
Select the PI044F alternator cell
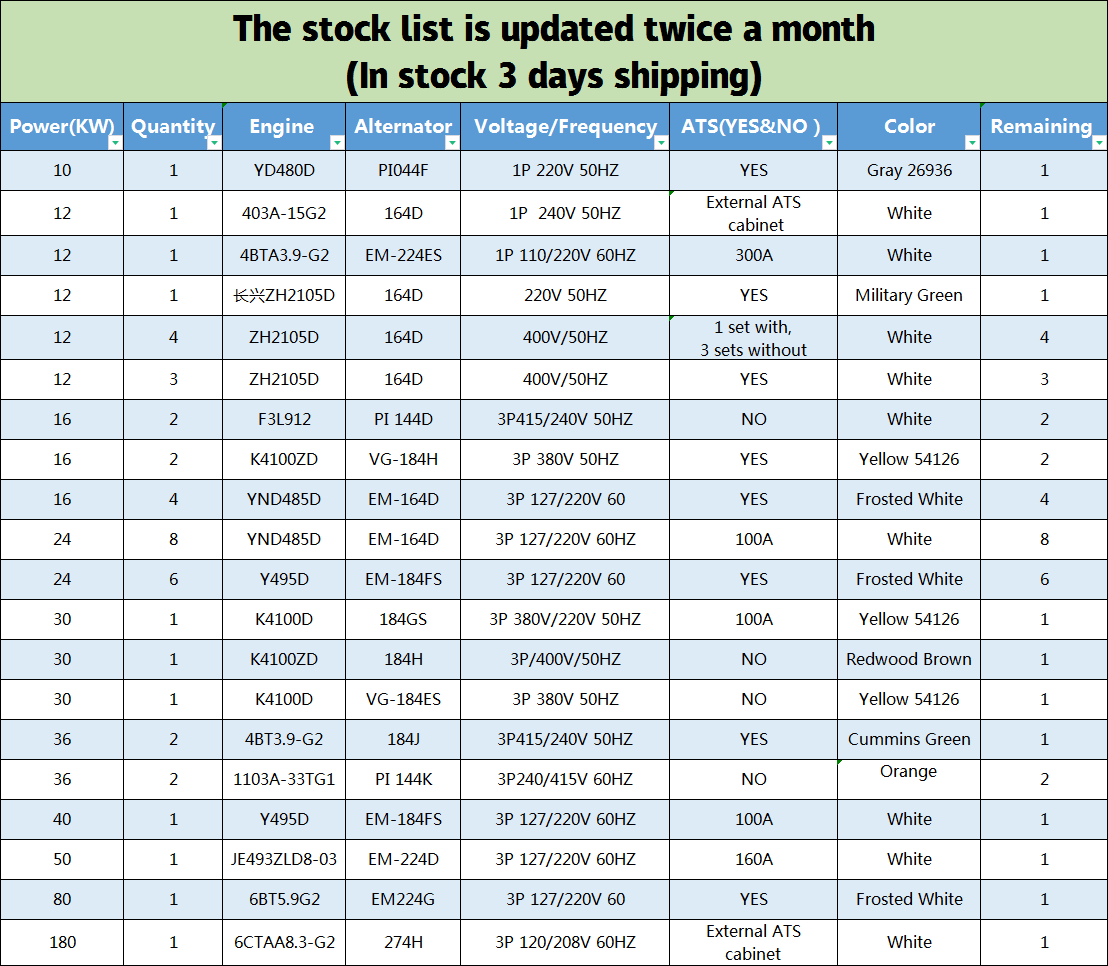pyautogui.click(x=403, y=171)
